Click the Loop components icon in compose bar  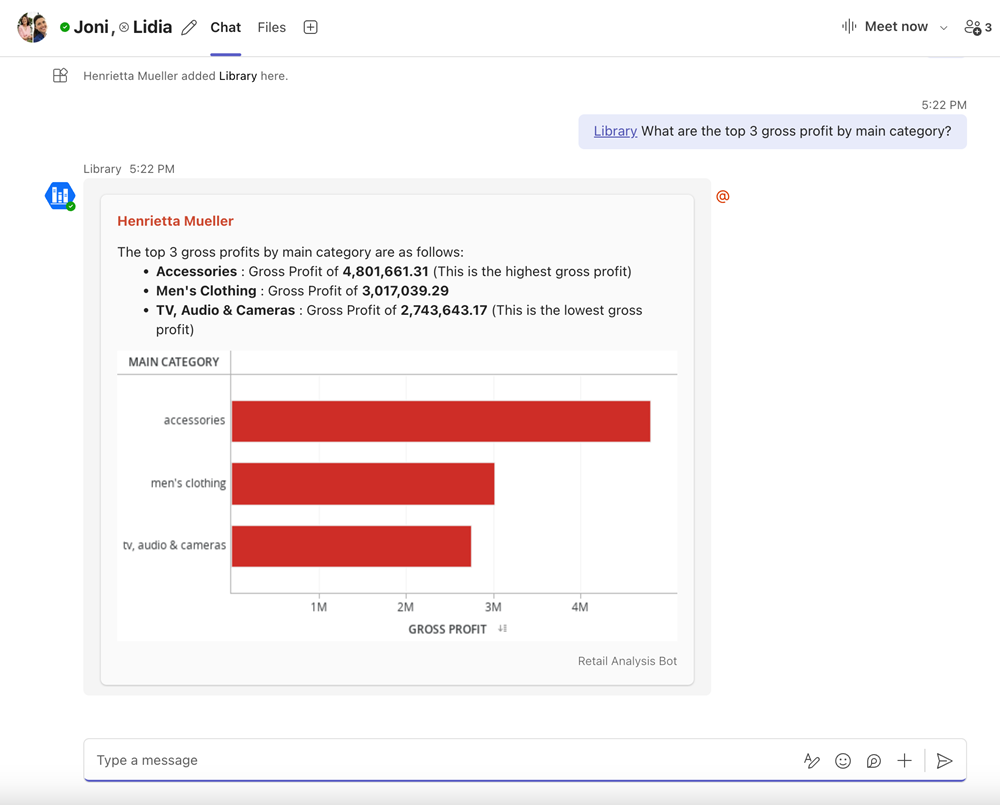873,761
